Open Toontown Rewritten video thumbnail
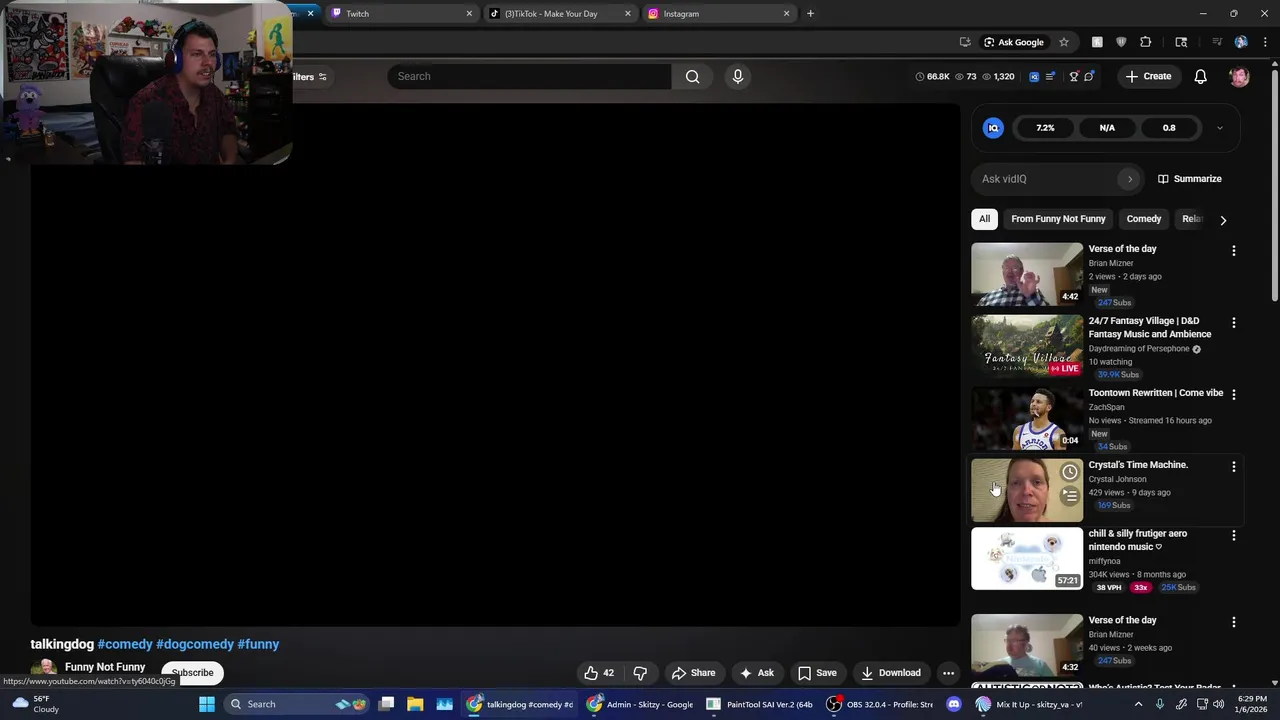 1026,418
